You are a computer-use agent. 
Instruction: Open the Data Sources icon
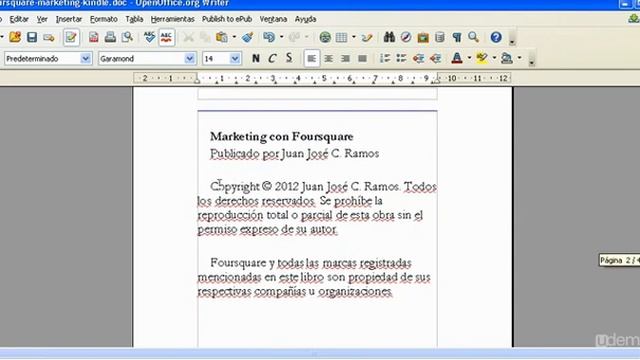pos(440,37)
